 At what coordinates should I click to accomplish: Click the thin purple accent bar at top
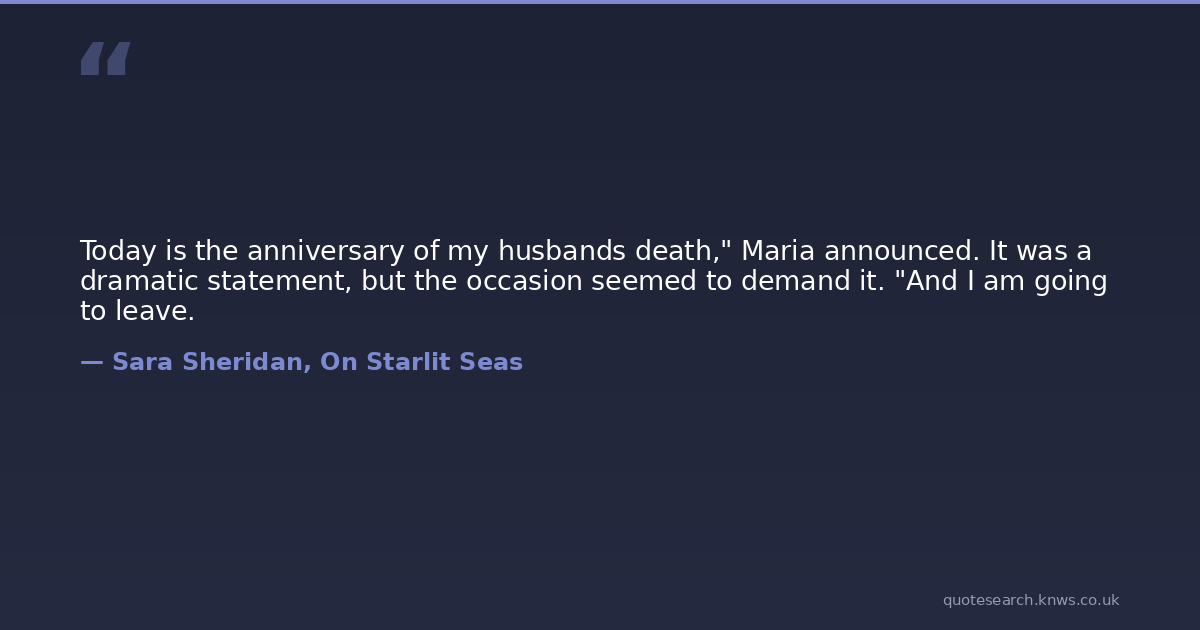coord(600,2)
